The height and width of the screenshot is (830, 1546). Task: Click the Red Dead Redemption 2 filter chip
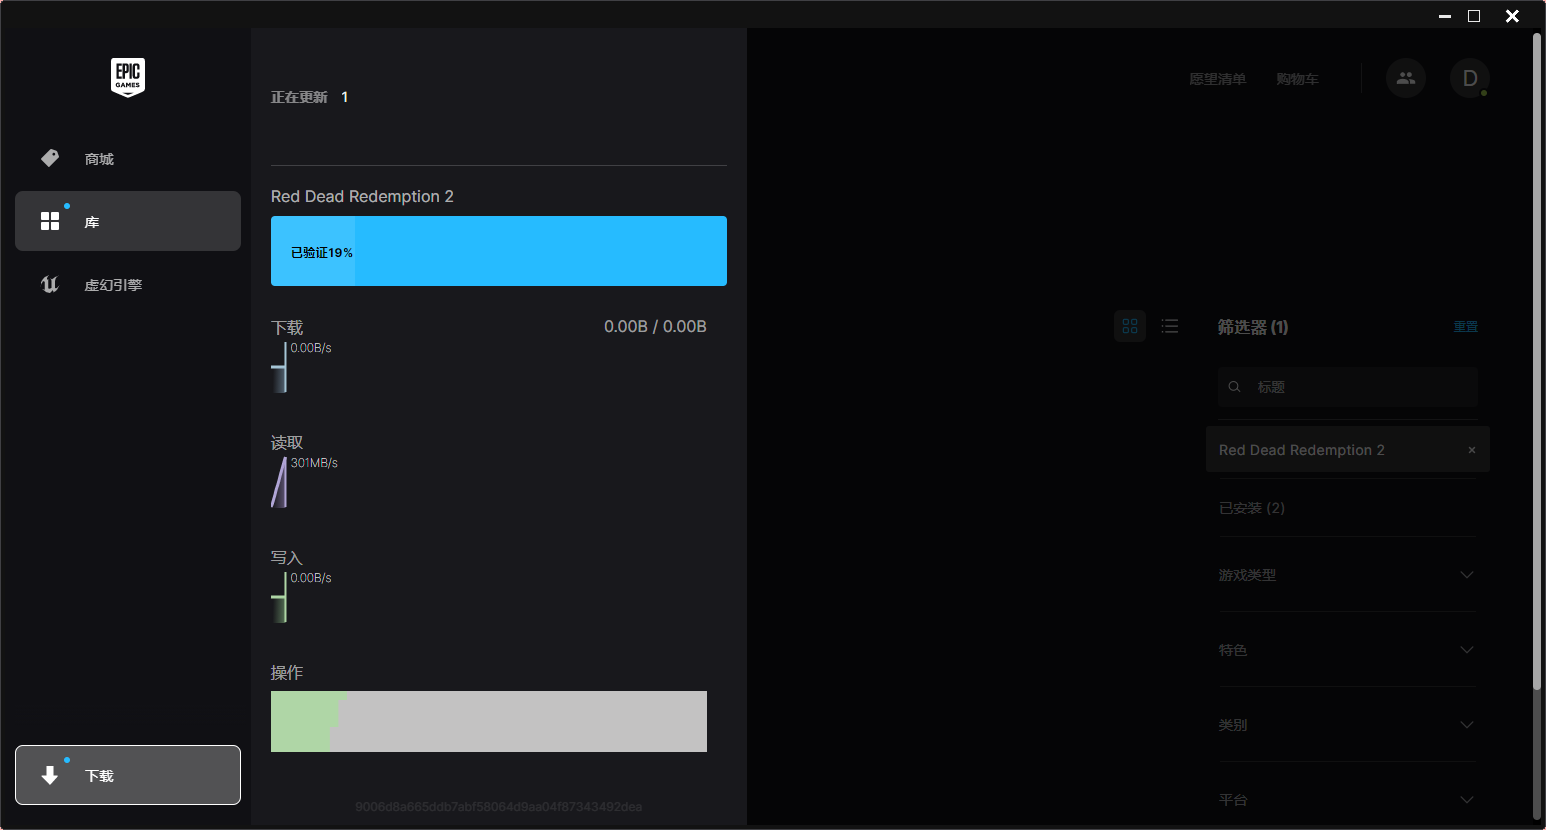point(1348,449)
